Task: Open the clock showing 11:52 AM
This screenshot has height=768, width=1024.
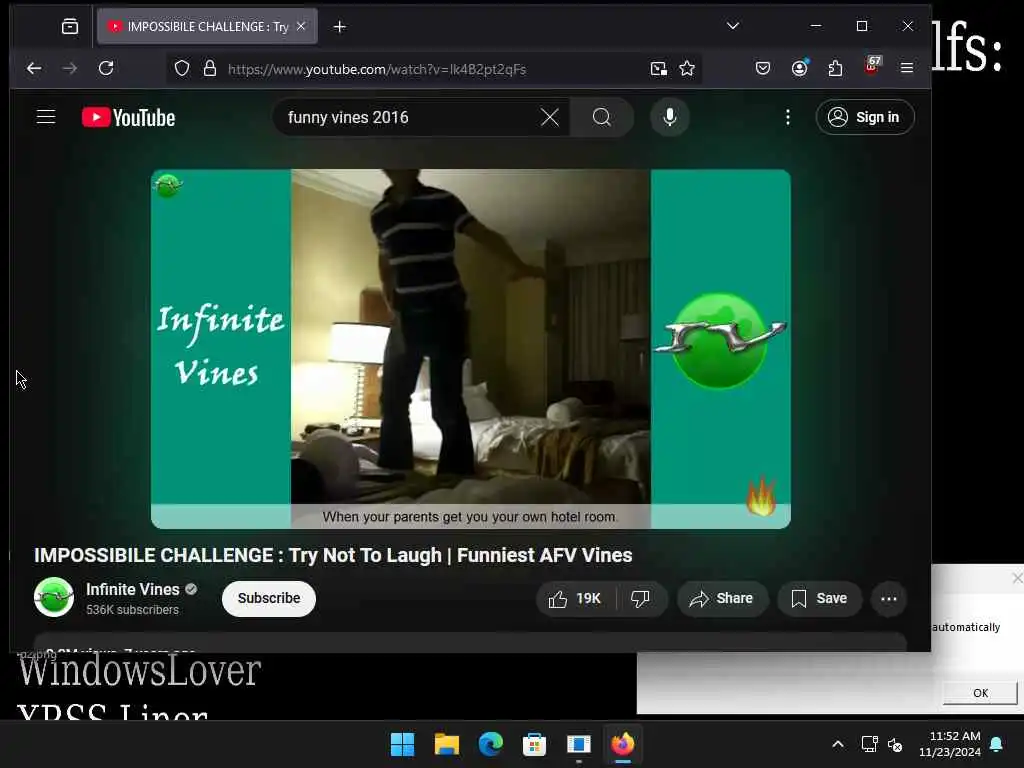Action: [x=950, y=744]
